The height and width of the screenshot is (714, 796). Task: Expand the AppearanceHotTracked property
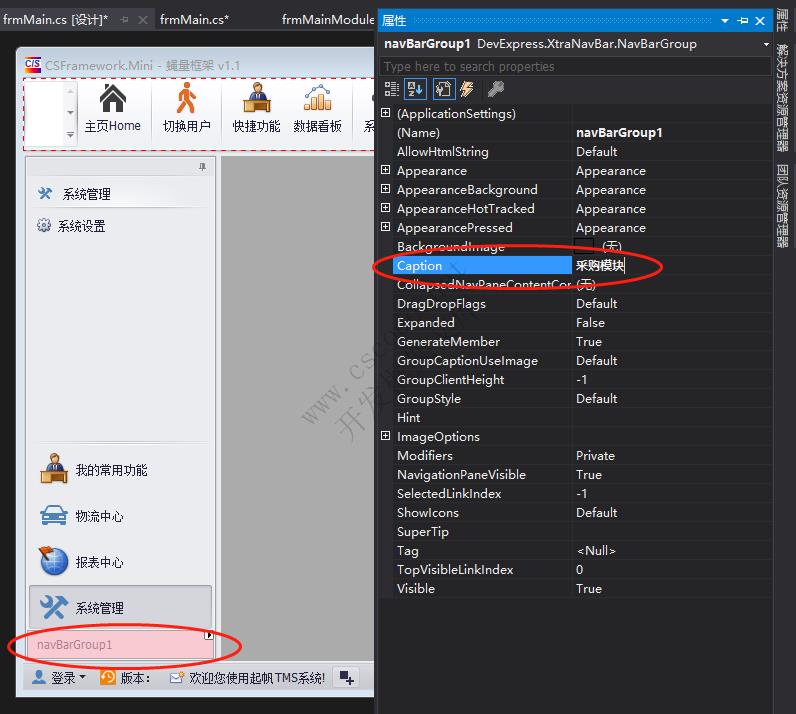[x=386, y=208]
